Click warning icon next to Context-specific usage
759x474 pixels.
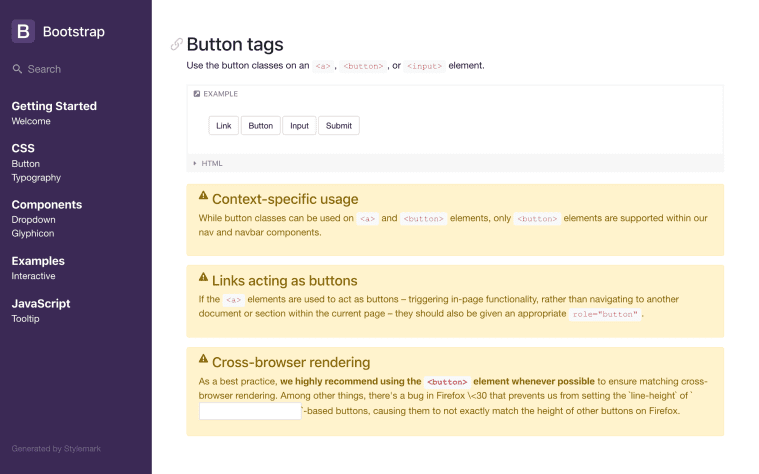tap(203, 195)
